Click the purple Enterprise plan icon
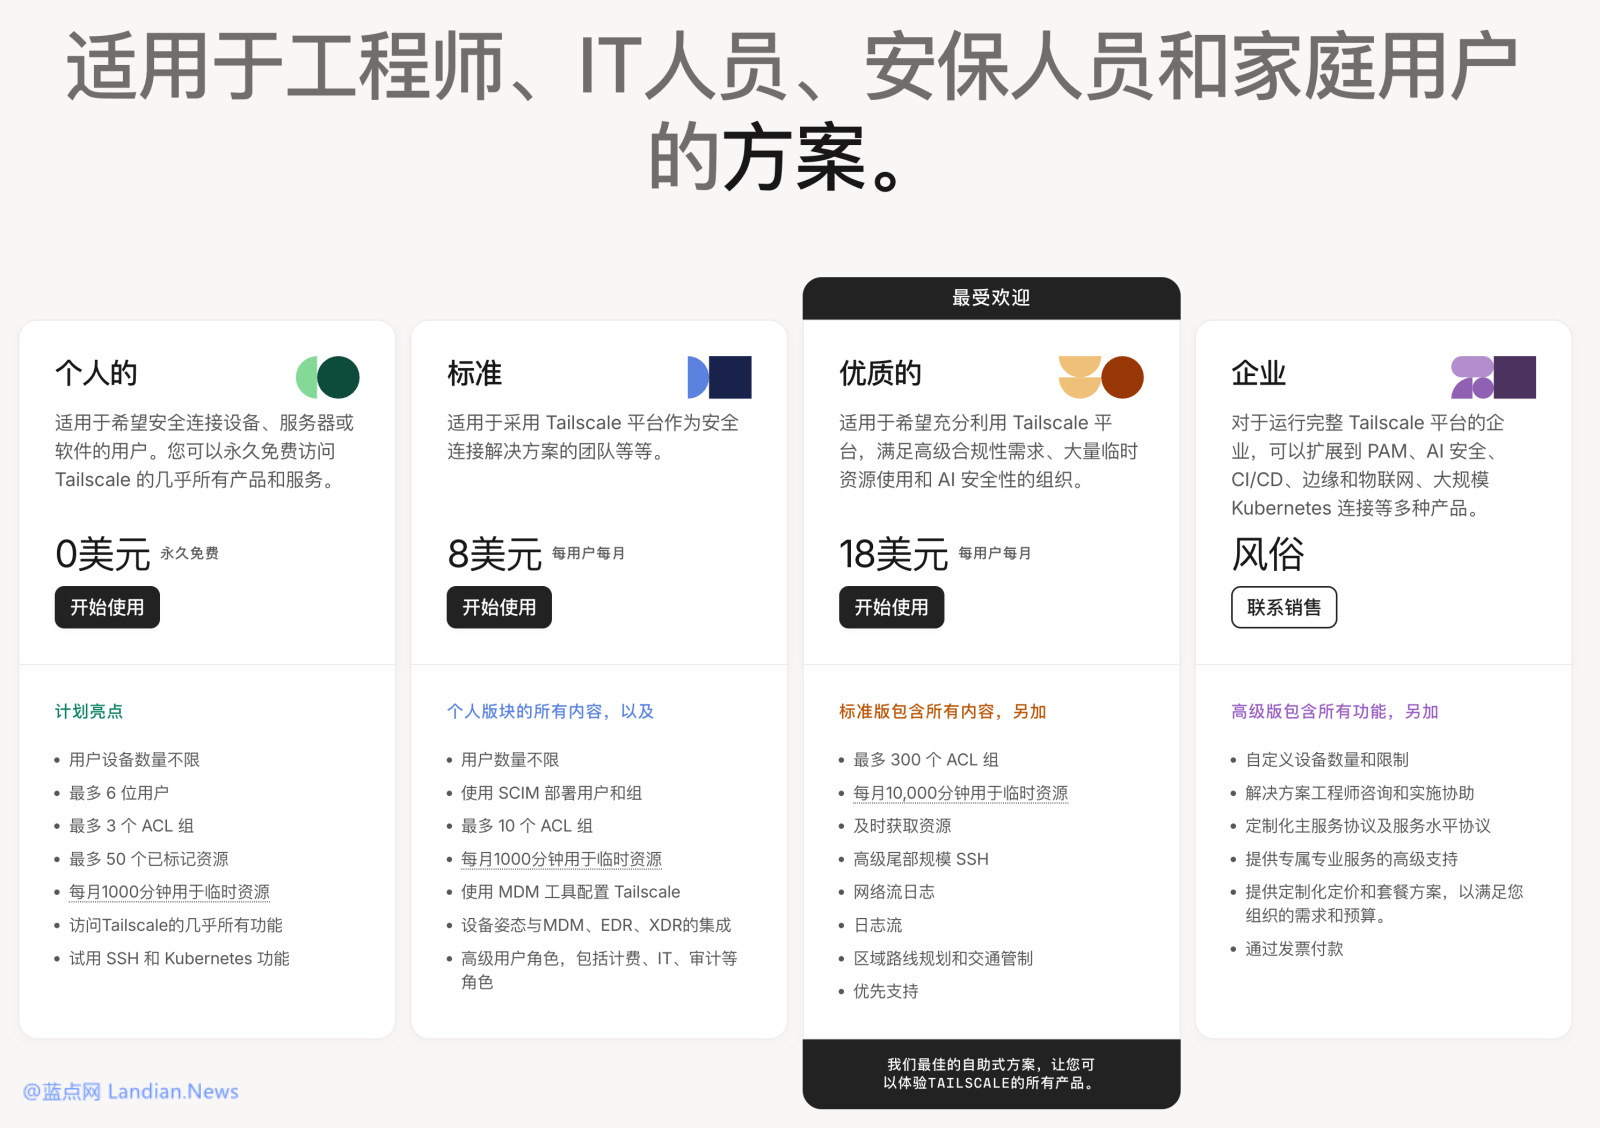Viewport: 1600px width, 1128px height. 1493,377
